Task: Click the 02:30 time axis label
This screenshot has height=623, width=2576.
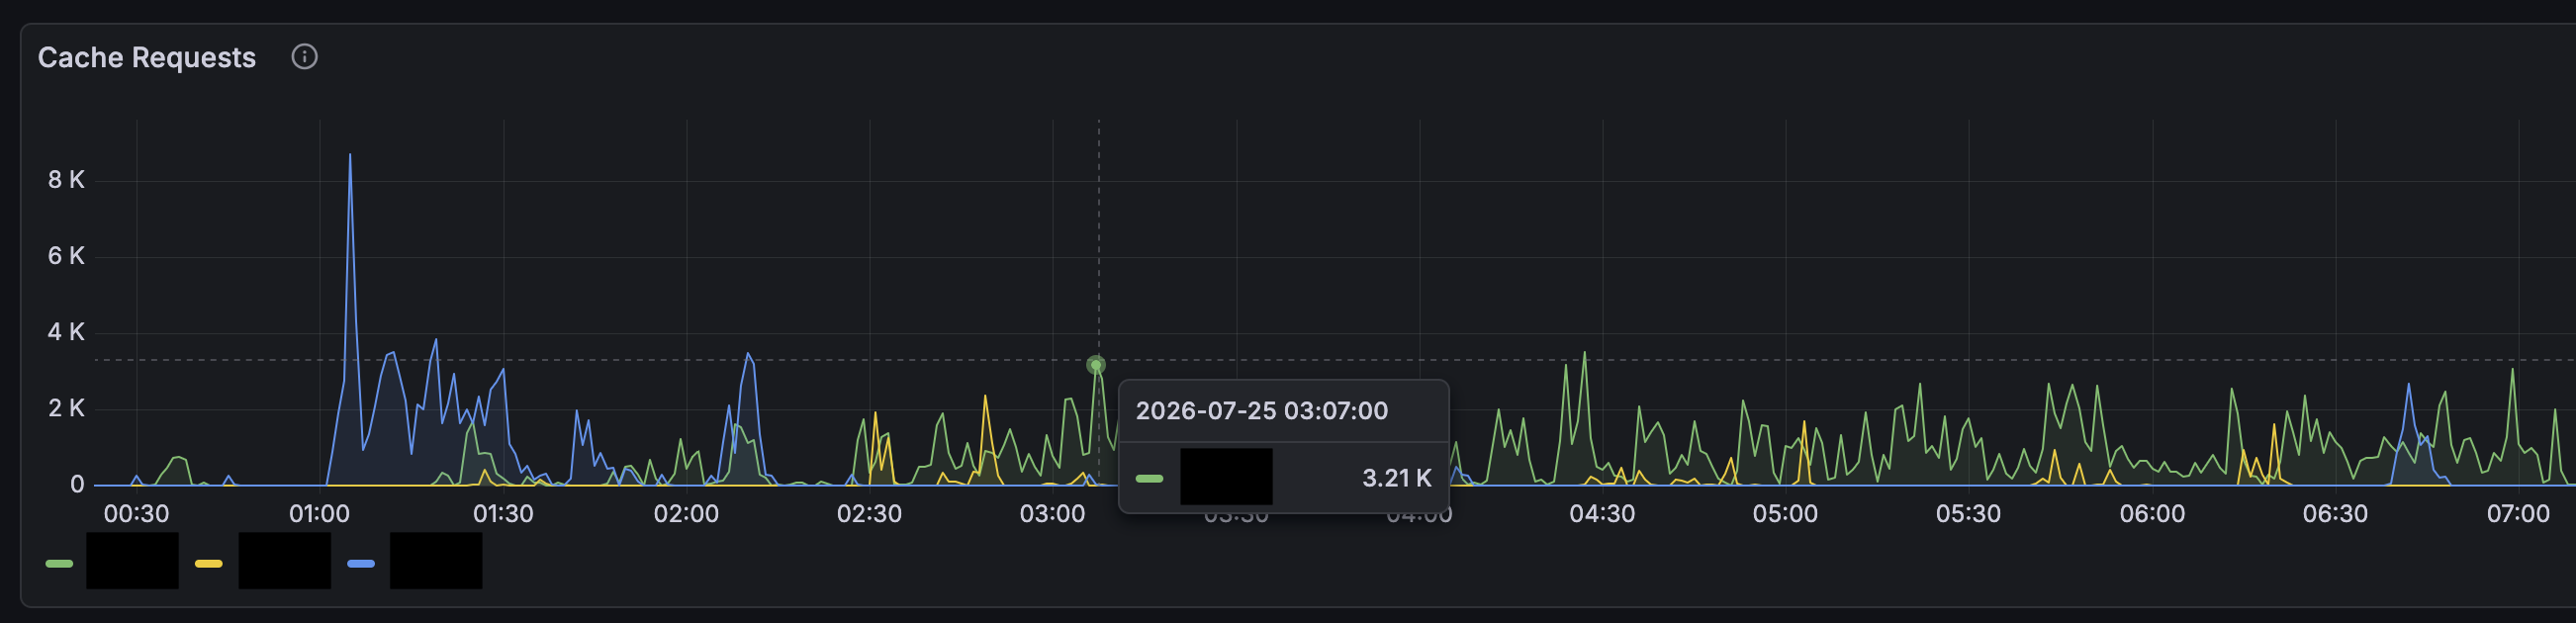Action: [x=869, y=514]
